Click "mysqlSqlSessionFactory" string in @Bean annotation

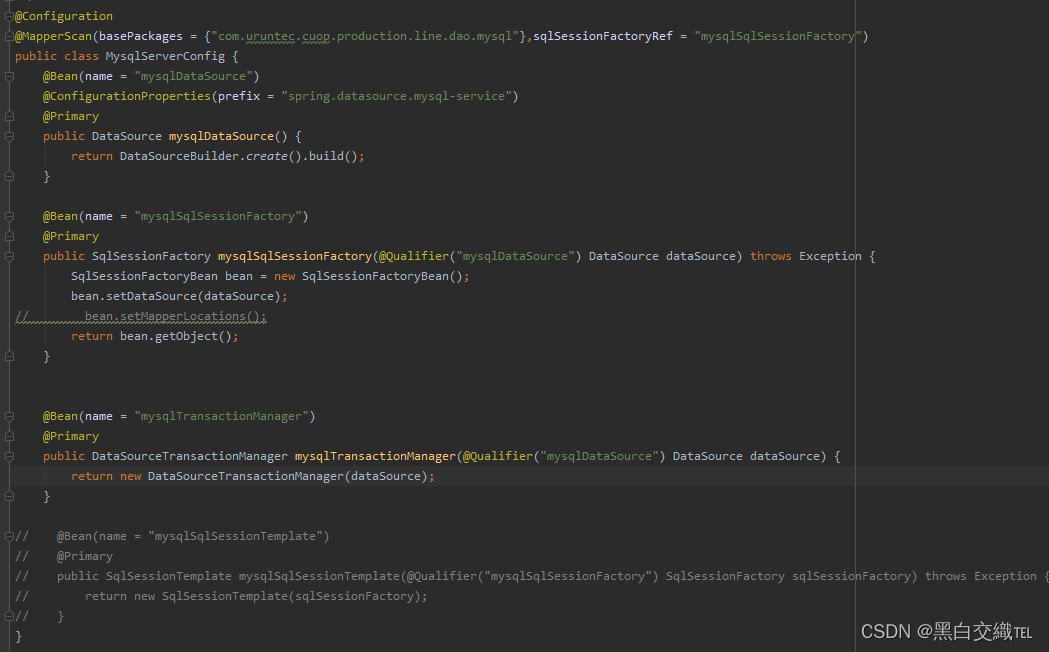[x=218, y=216]
